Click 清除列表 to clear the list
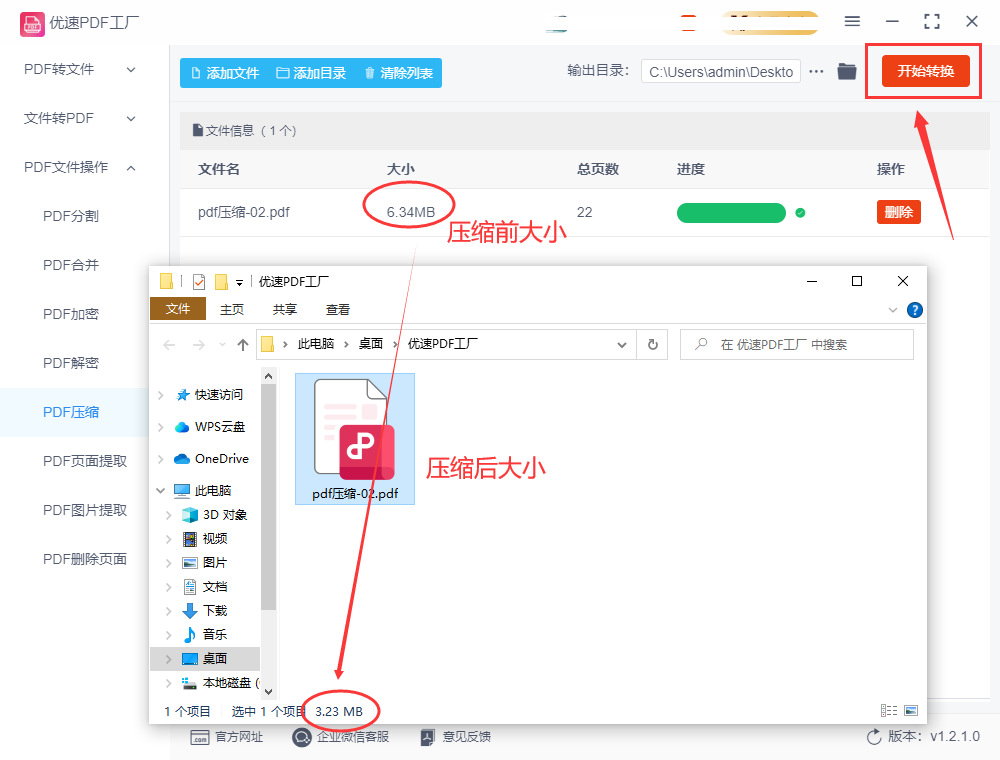This screenshot has width=1000, height=760. click(399, 73)
